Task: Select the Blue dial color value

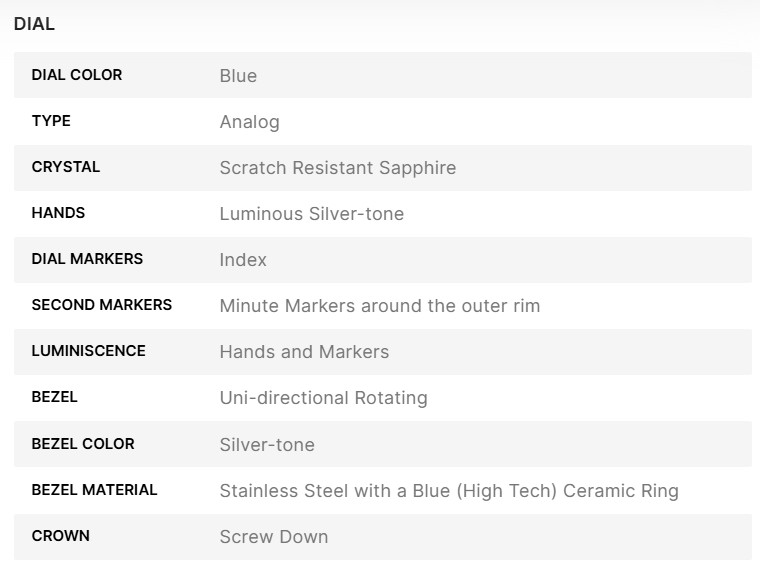Action: (x=238, y=76)
